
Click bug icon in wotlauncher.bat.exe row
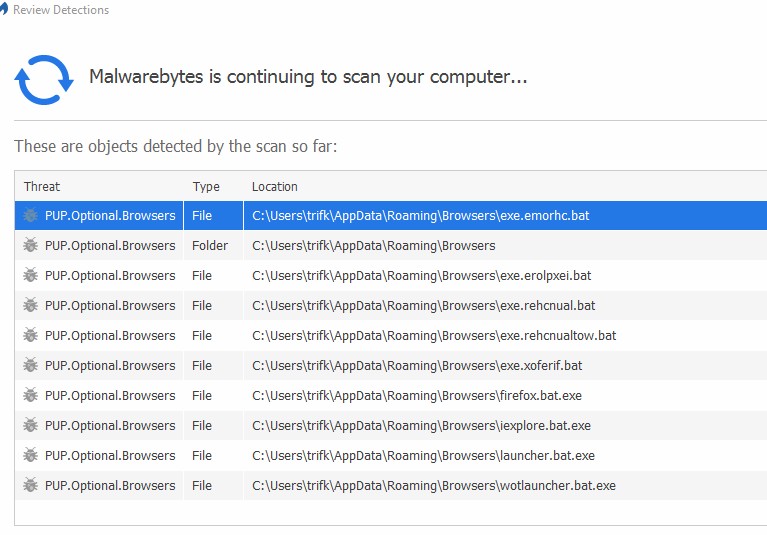[x=30, y=485]
